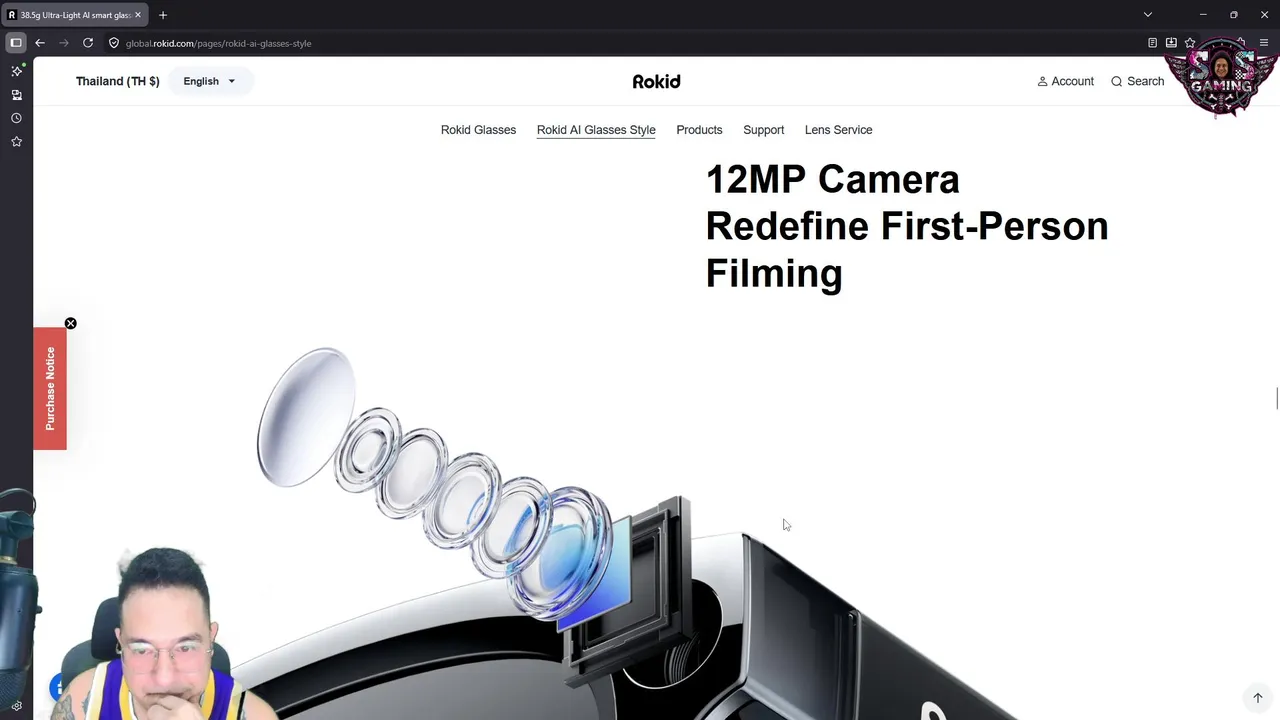Viewport: 1280px width, 720px height.
Task: Open the site security shield info
Action: tap(114, 43)
